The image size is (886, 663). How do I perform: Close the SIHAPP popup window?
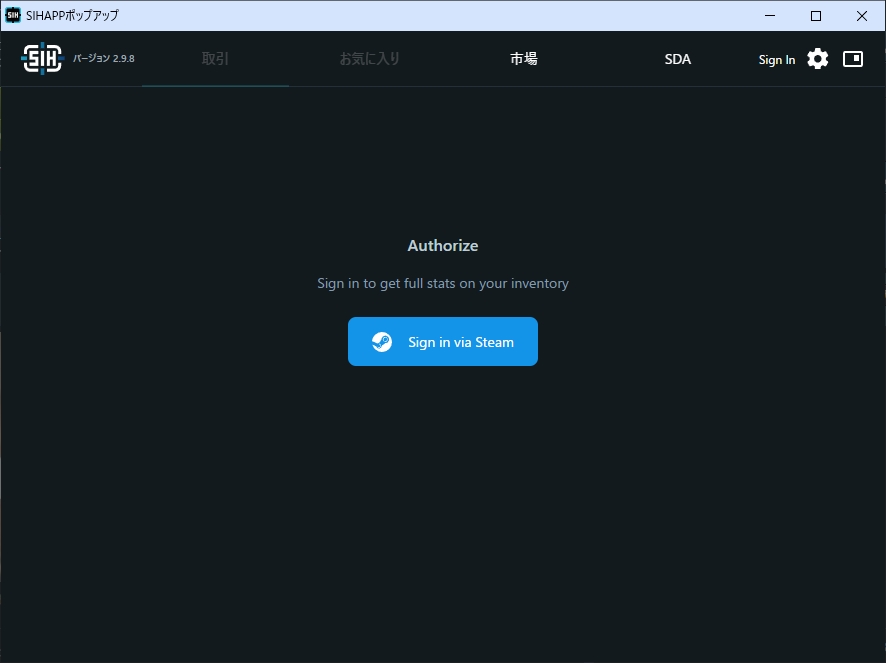(862, 15)
